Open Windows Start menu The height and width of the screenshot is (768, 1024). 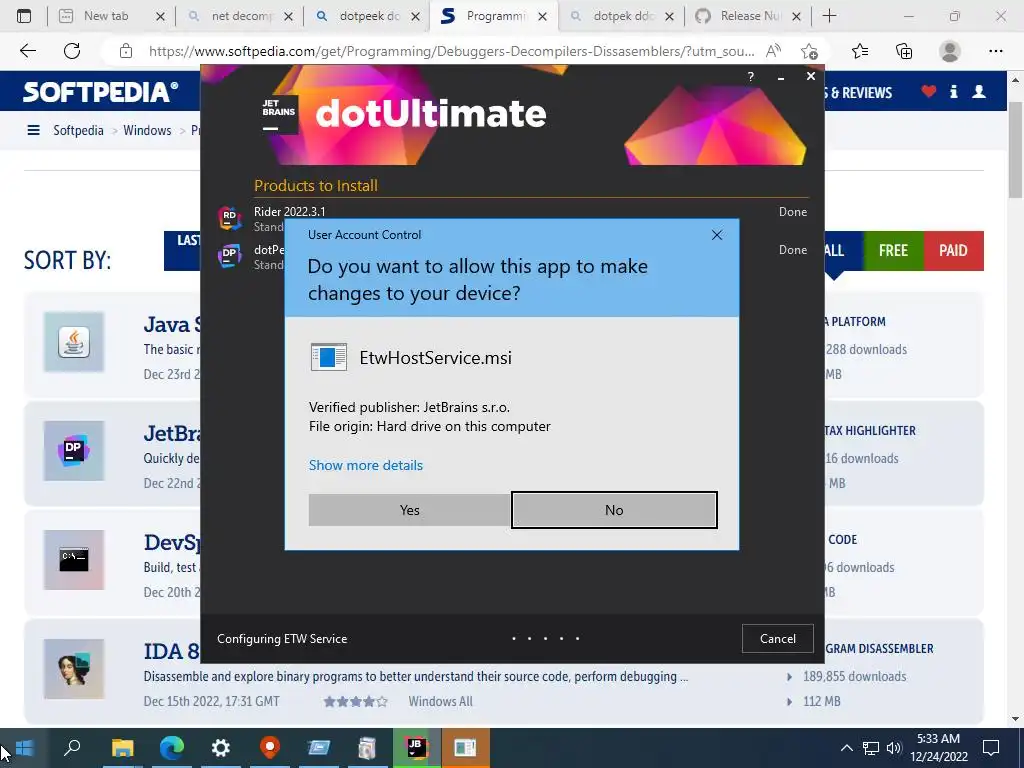[24, 748]
